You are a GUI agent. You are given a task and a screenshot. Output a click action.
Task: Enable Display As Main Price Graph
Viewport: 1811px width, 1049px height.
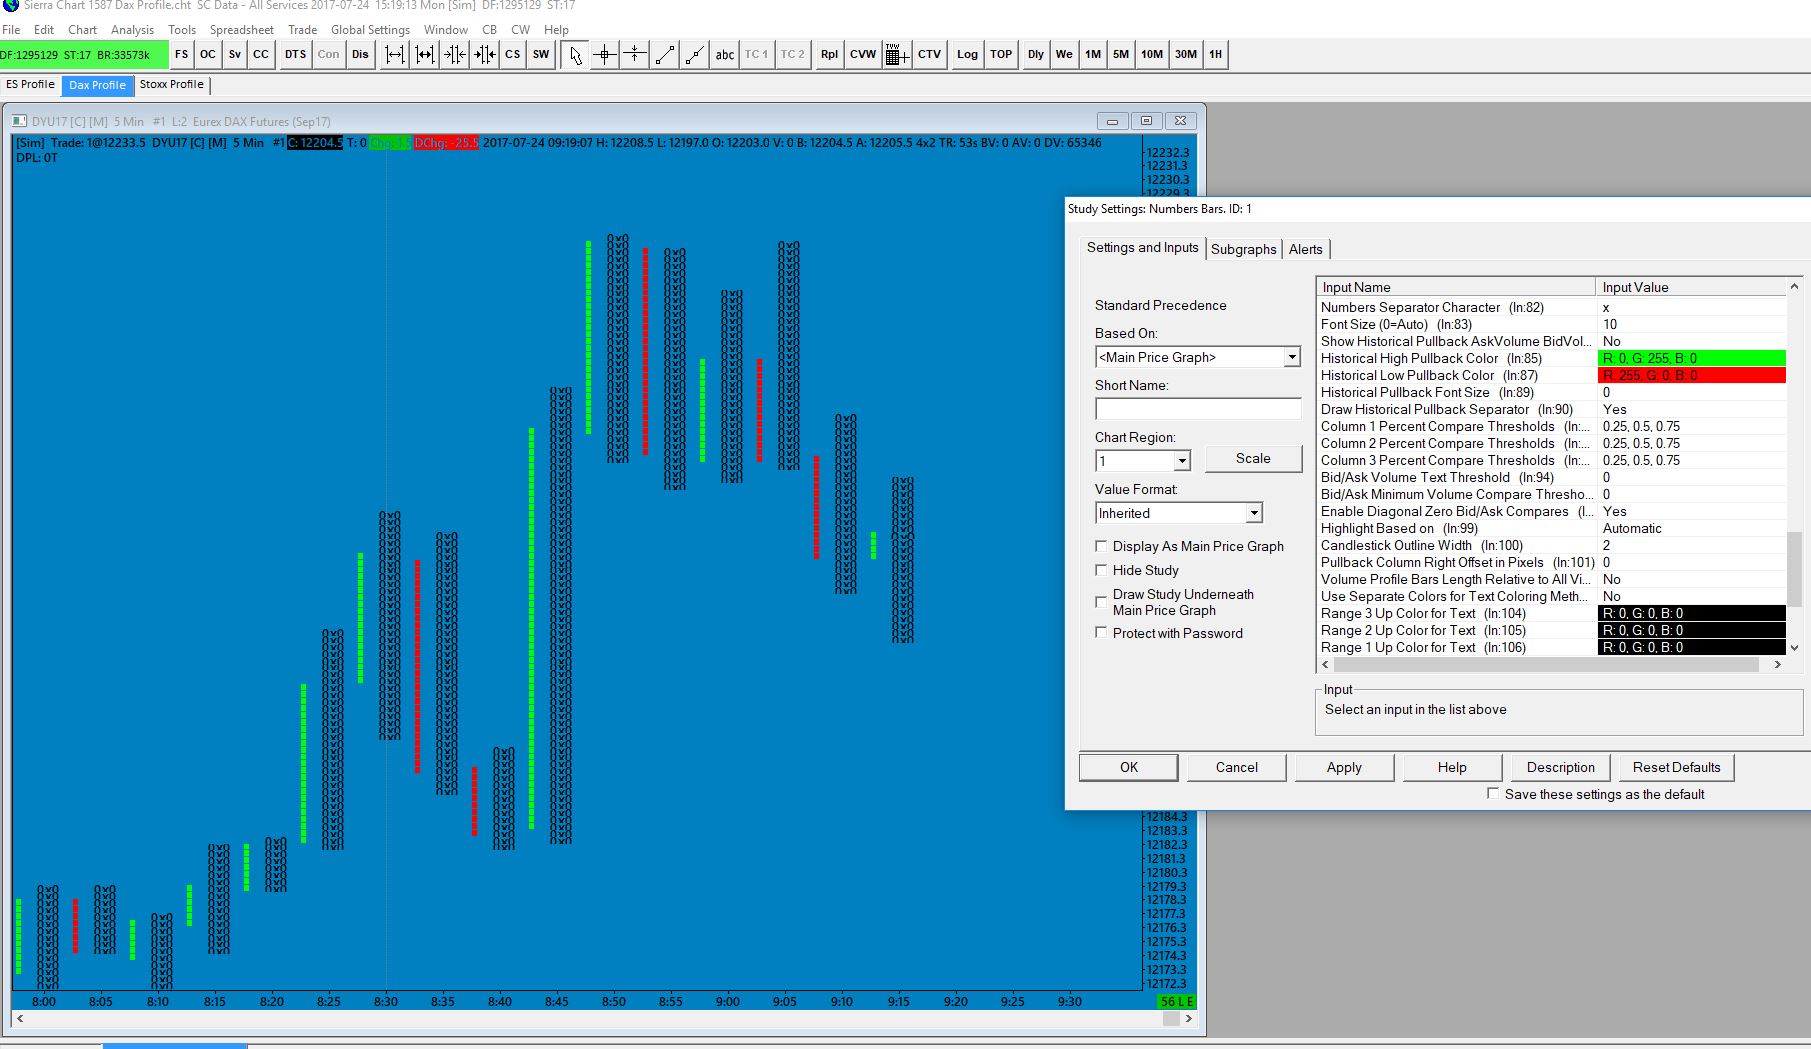(1102, 546)
